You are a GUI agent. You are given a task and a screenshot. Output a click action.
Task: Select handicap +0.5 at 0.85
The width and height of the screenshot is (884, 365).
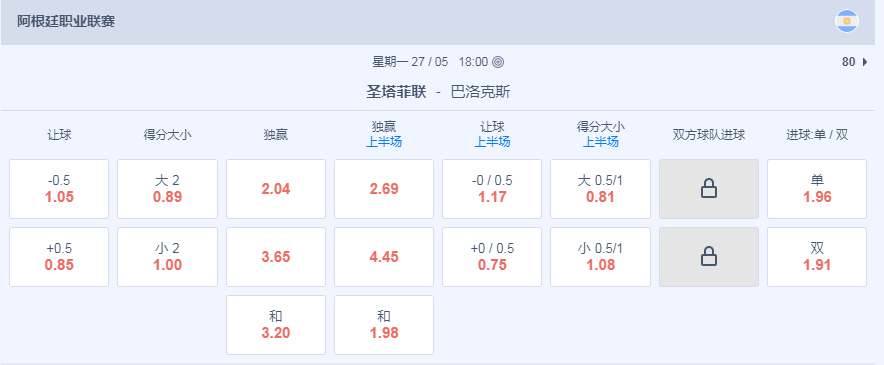pos(59,257)
